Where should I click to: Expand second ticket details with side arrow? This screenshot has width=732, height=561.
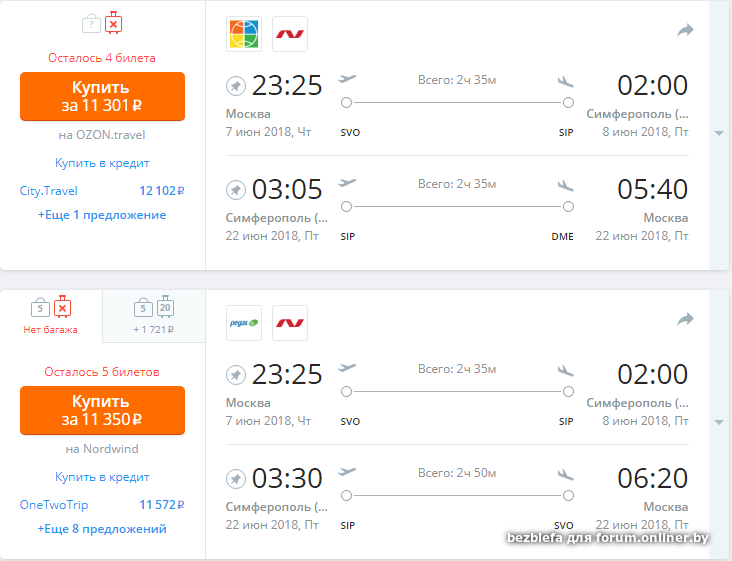point(719,423)
